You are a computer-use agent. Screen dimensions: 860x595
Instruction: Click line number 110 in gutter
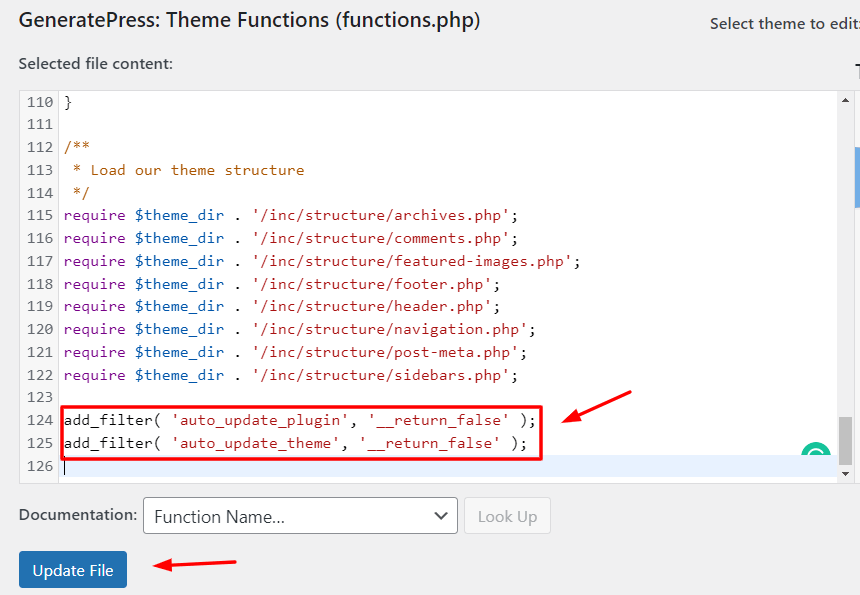coord(40,102)
